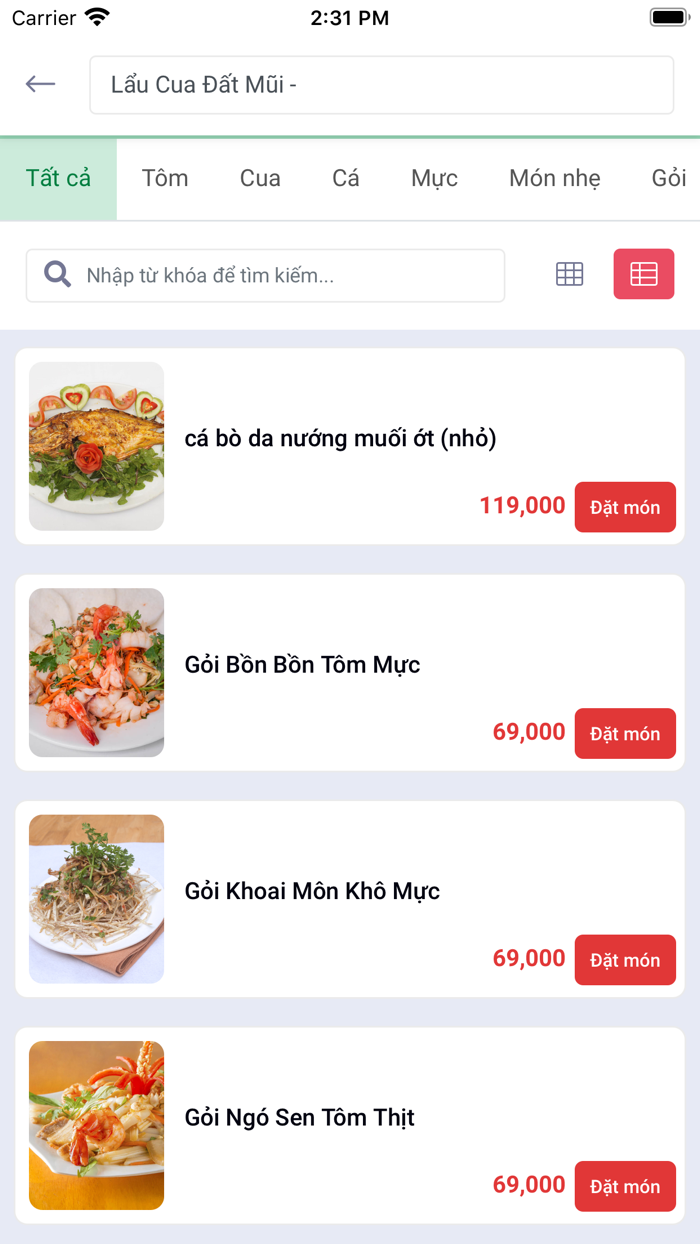The height and width of the screenshot is (1244, 700).
Task: Tap the Wi-Fi icon in status bar
Action: [95, 16]
